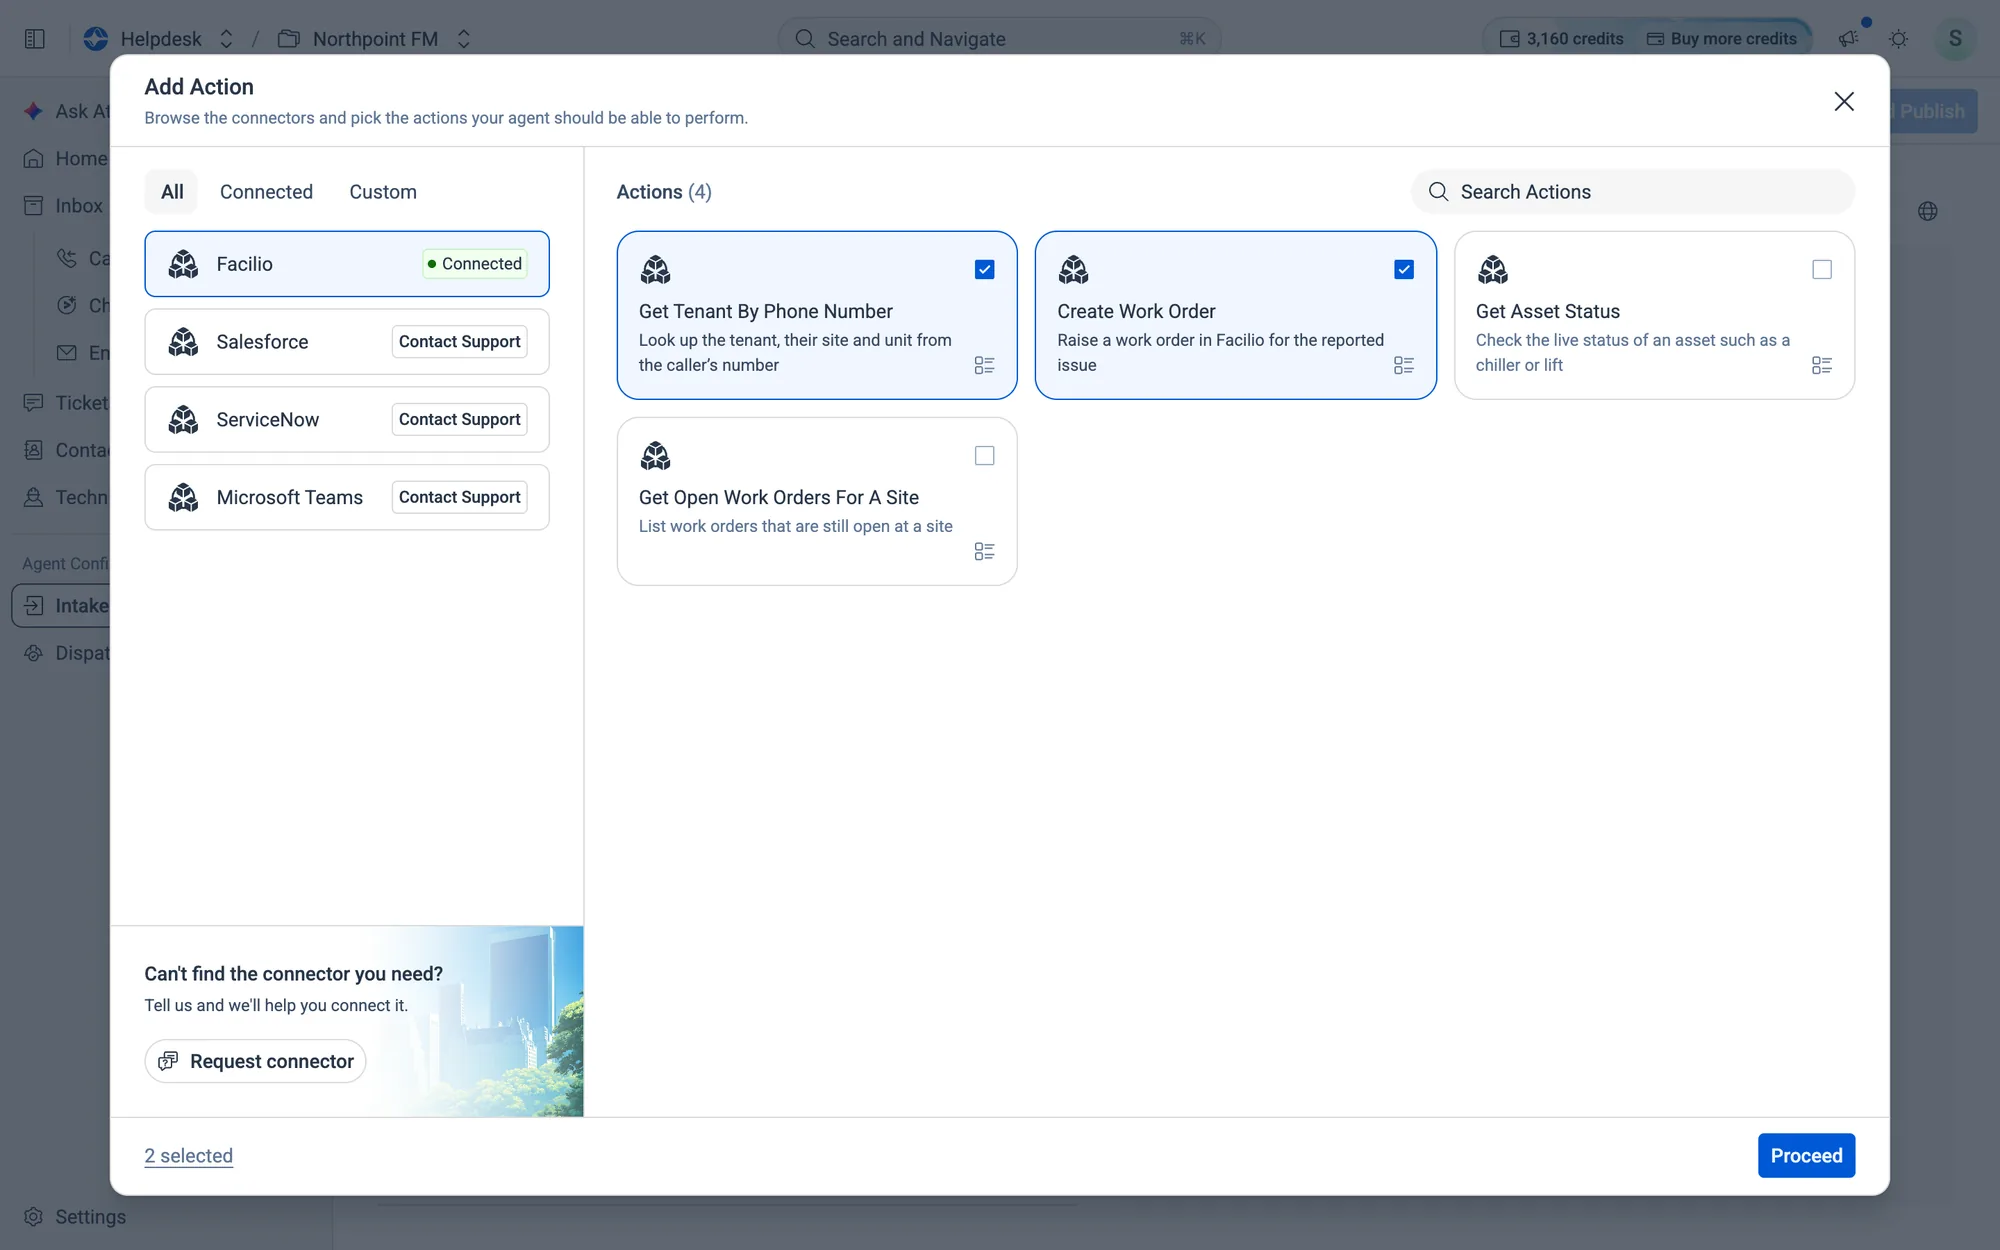Click the Microsoft Teams connector logo icon
2000x1250 pixels.
click(183, 497)
